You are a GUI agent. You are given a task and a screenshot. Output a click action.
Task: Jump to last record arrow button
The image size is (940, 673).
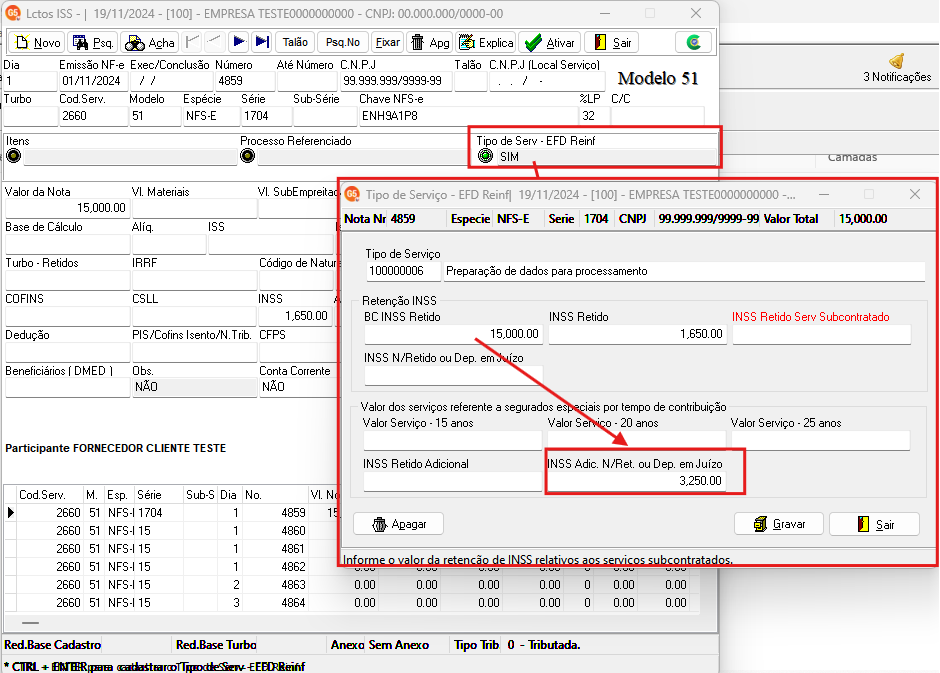261,42
